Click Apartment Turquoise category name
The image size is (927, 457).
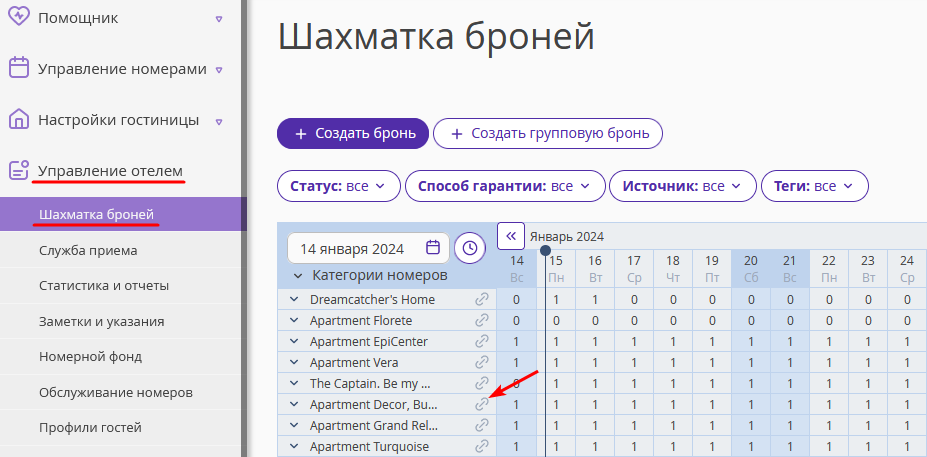point(369,446)
